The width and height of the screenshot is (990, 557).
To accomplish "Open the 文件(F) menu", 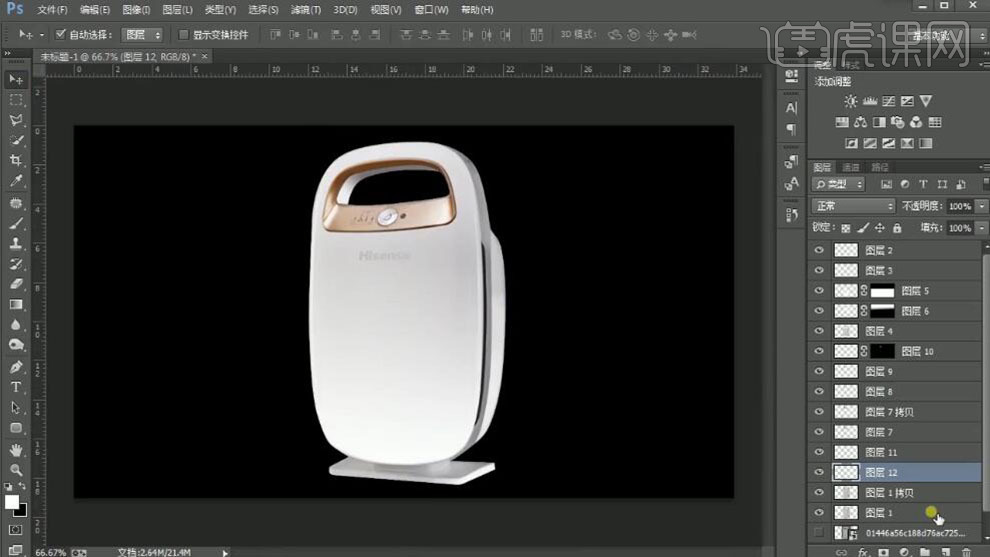I will pos(52,9).
